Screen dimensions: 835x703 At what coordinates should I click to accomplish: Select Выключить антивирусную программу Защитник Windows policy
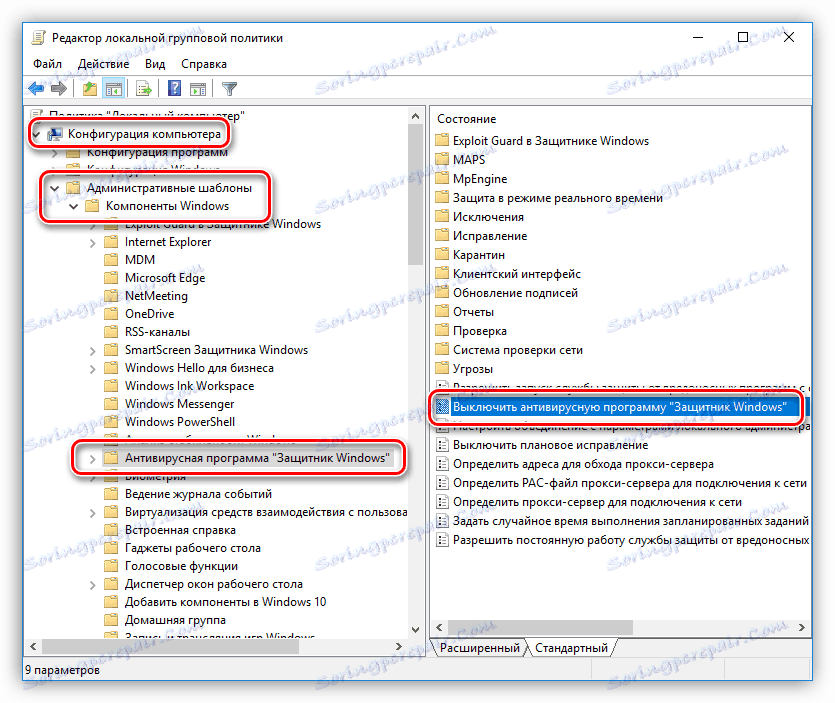(x=619, y=407)
